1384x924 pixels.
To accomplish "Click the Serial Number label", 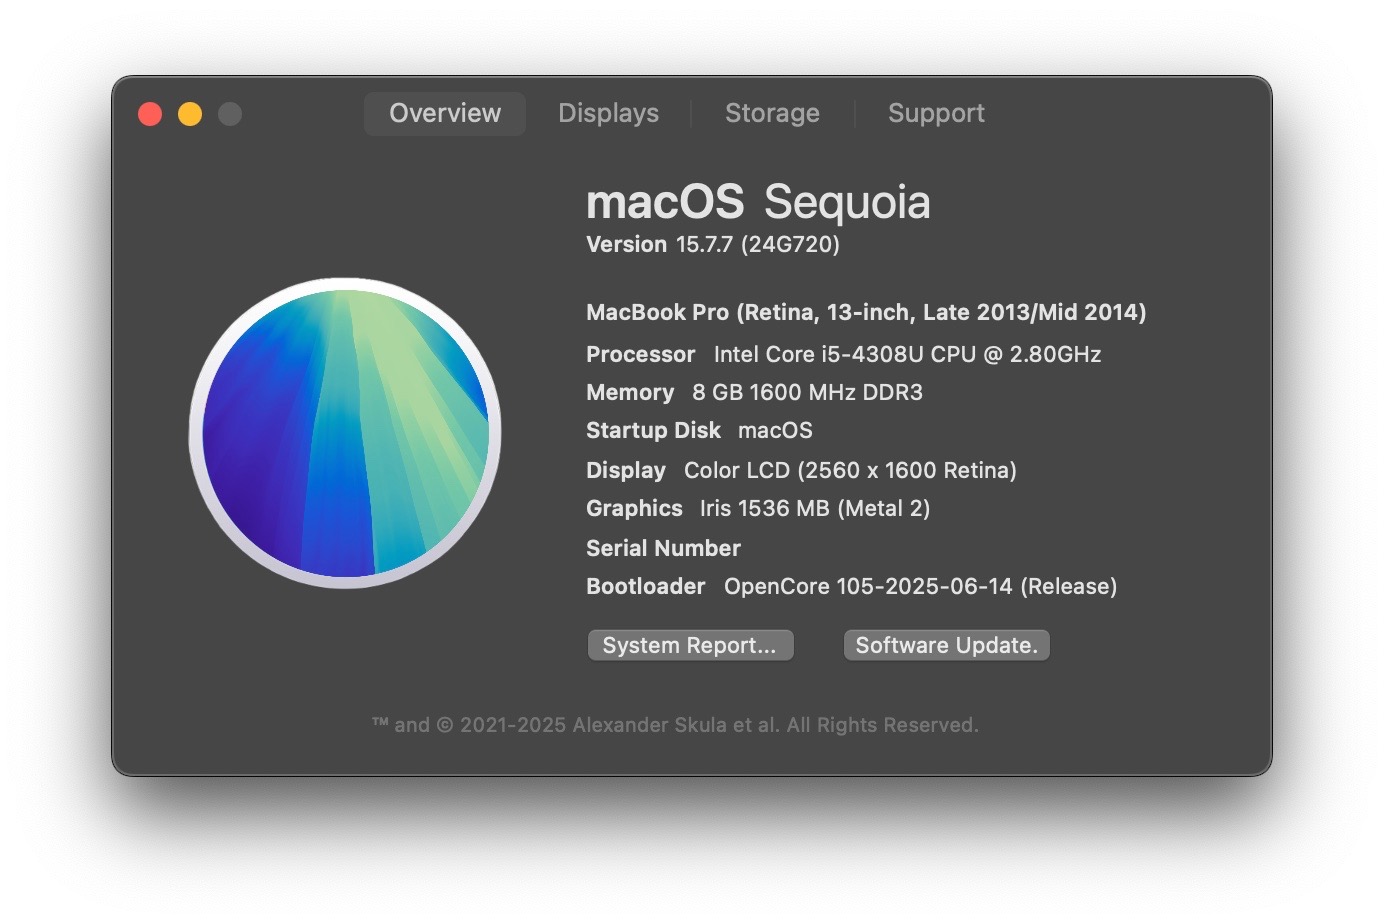I will tap(663, 549).
